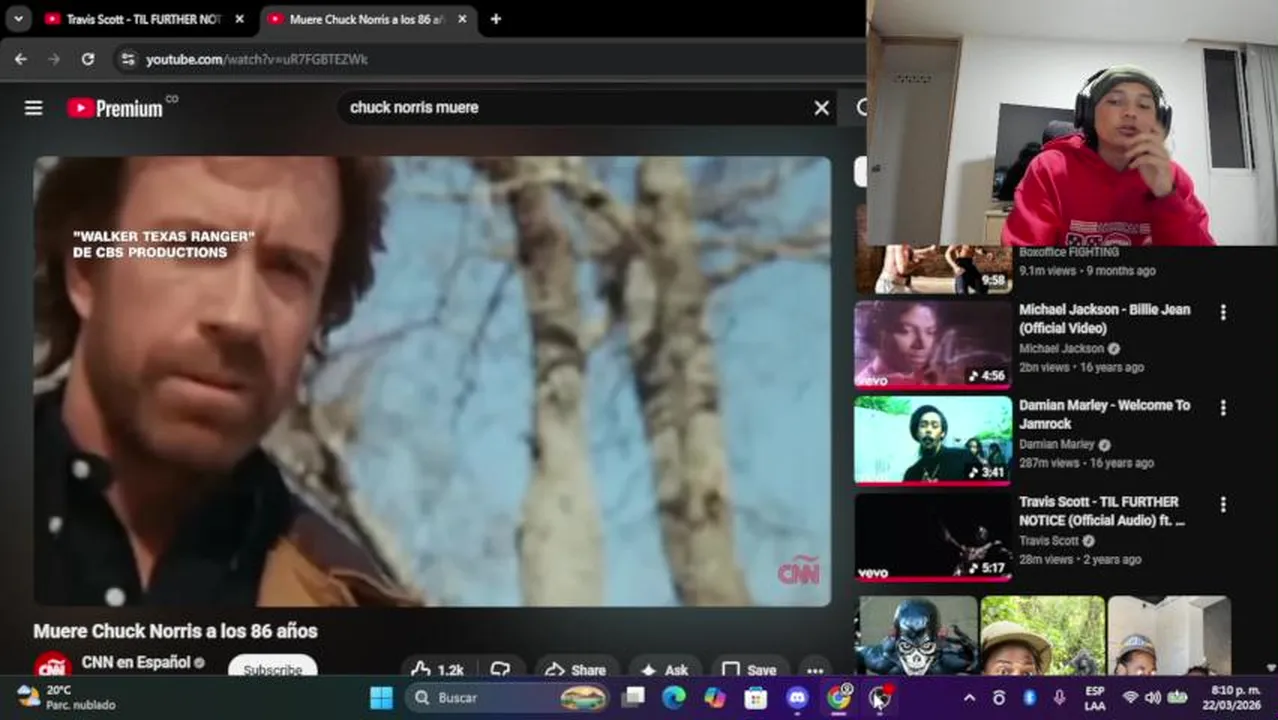Open more actions ellipsis under the video
The image size is (1278, 720).
tap(815, 671)
